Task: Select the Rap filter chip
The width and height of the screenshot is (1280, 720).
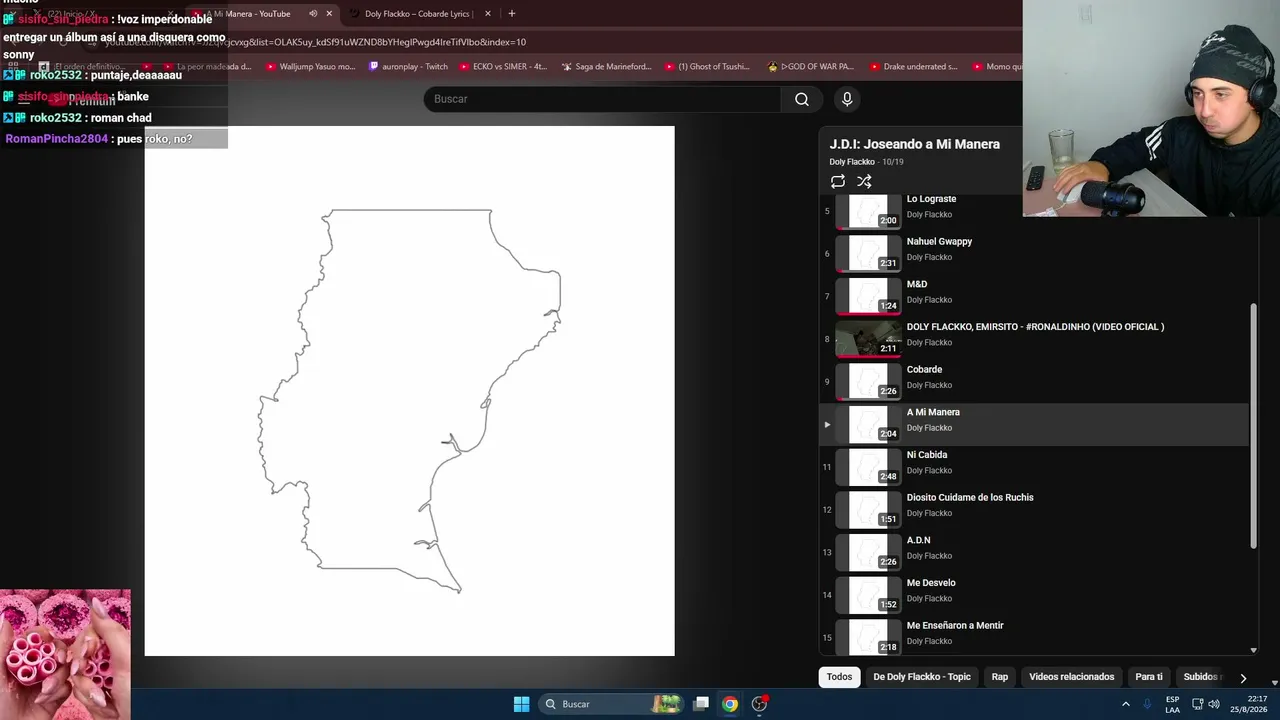Action: click(x=1000, y=677)
